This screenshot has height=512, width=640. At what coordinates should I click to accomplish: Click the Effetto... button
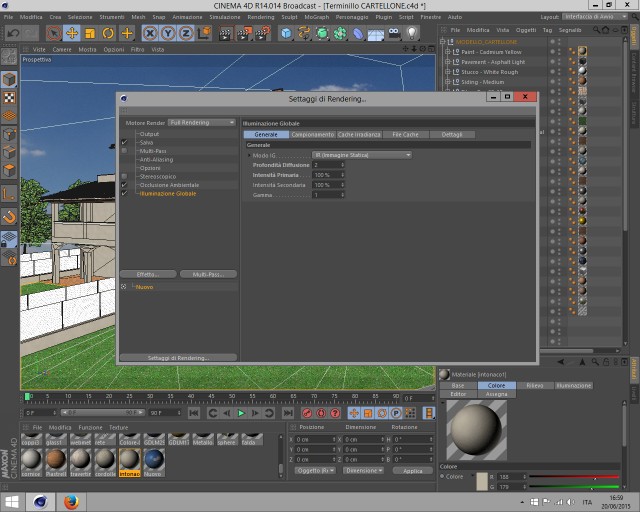tap(148, 274)
